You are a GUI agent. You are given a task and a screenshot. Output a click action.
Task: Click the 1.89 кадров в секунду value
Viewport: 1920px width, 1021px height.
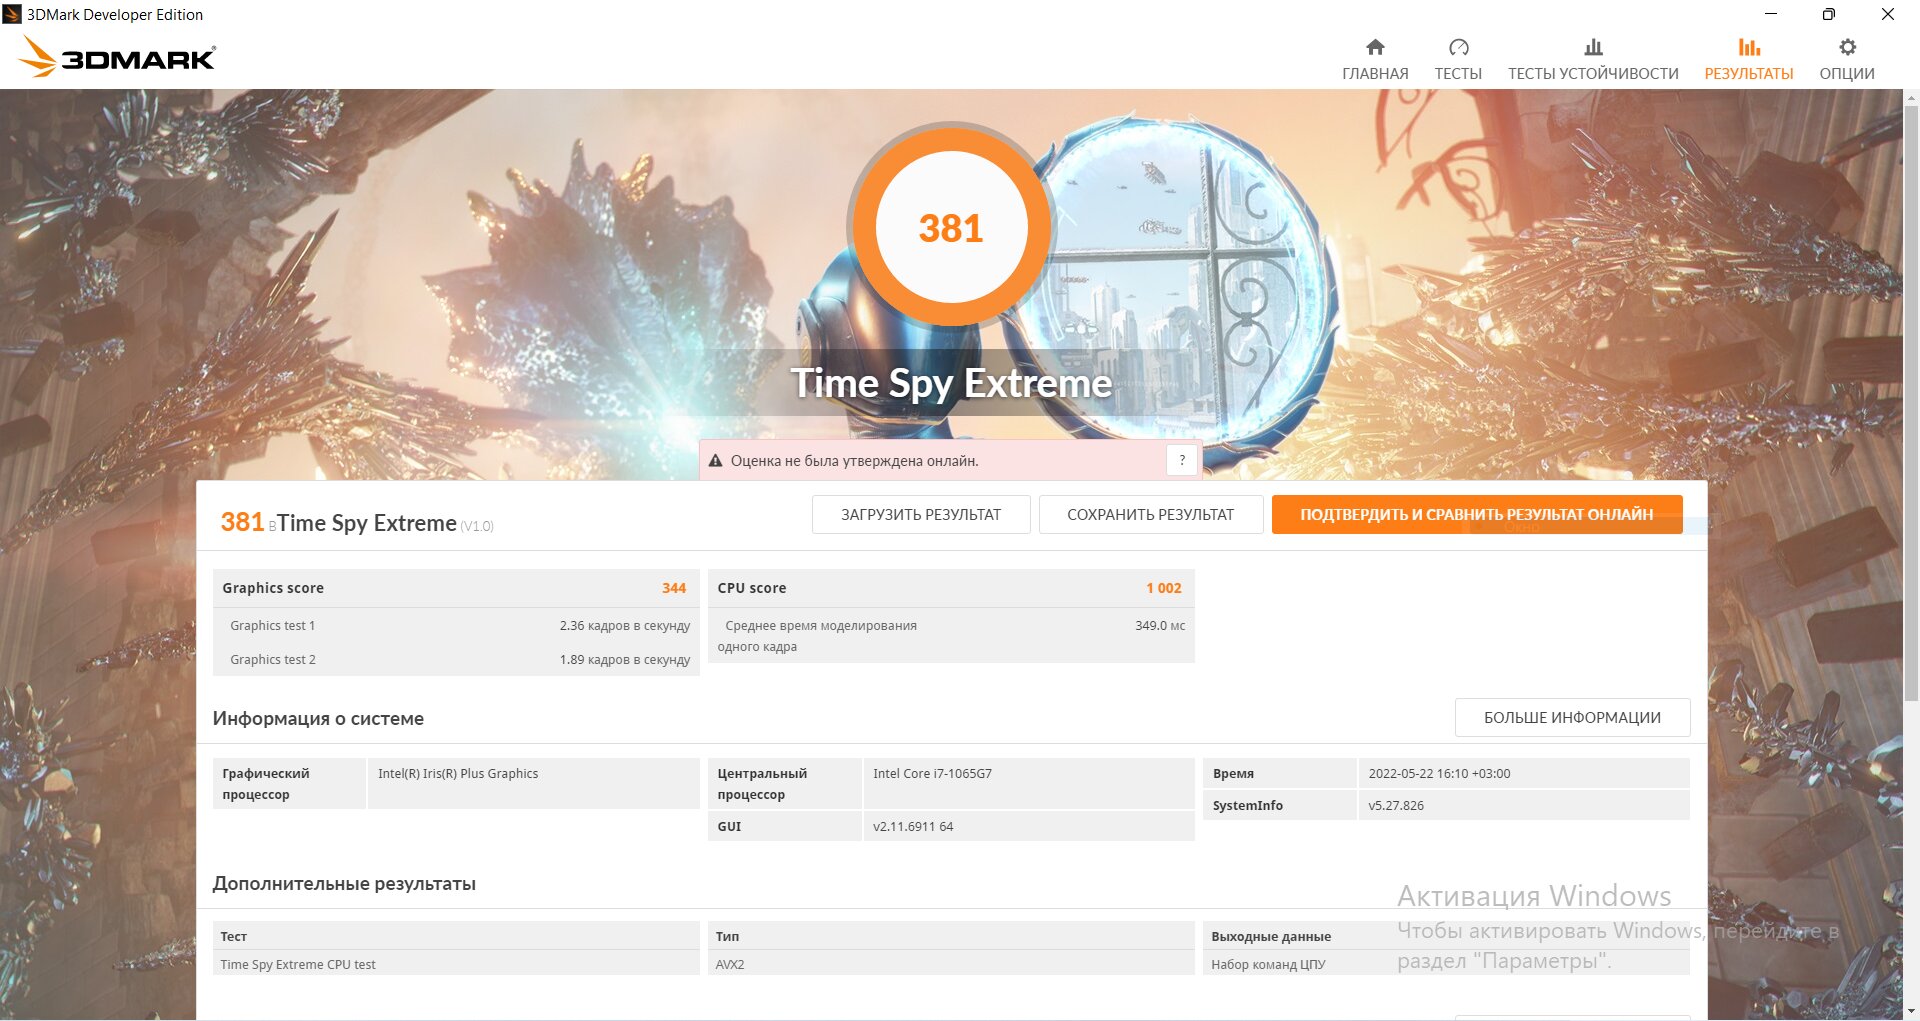[625, 659]
